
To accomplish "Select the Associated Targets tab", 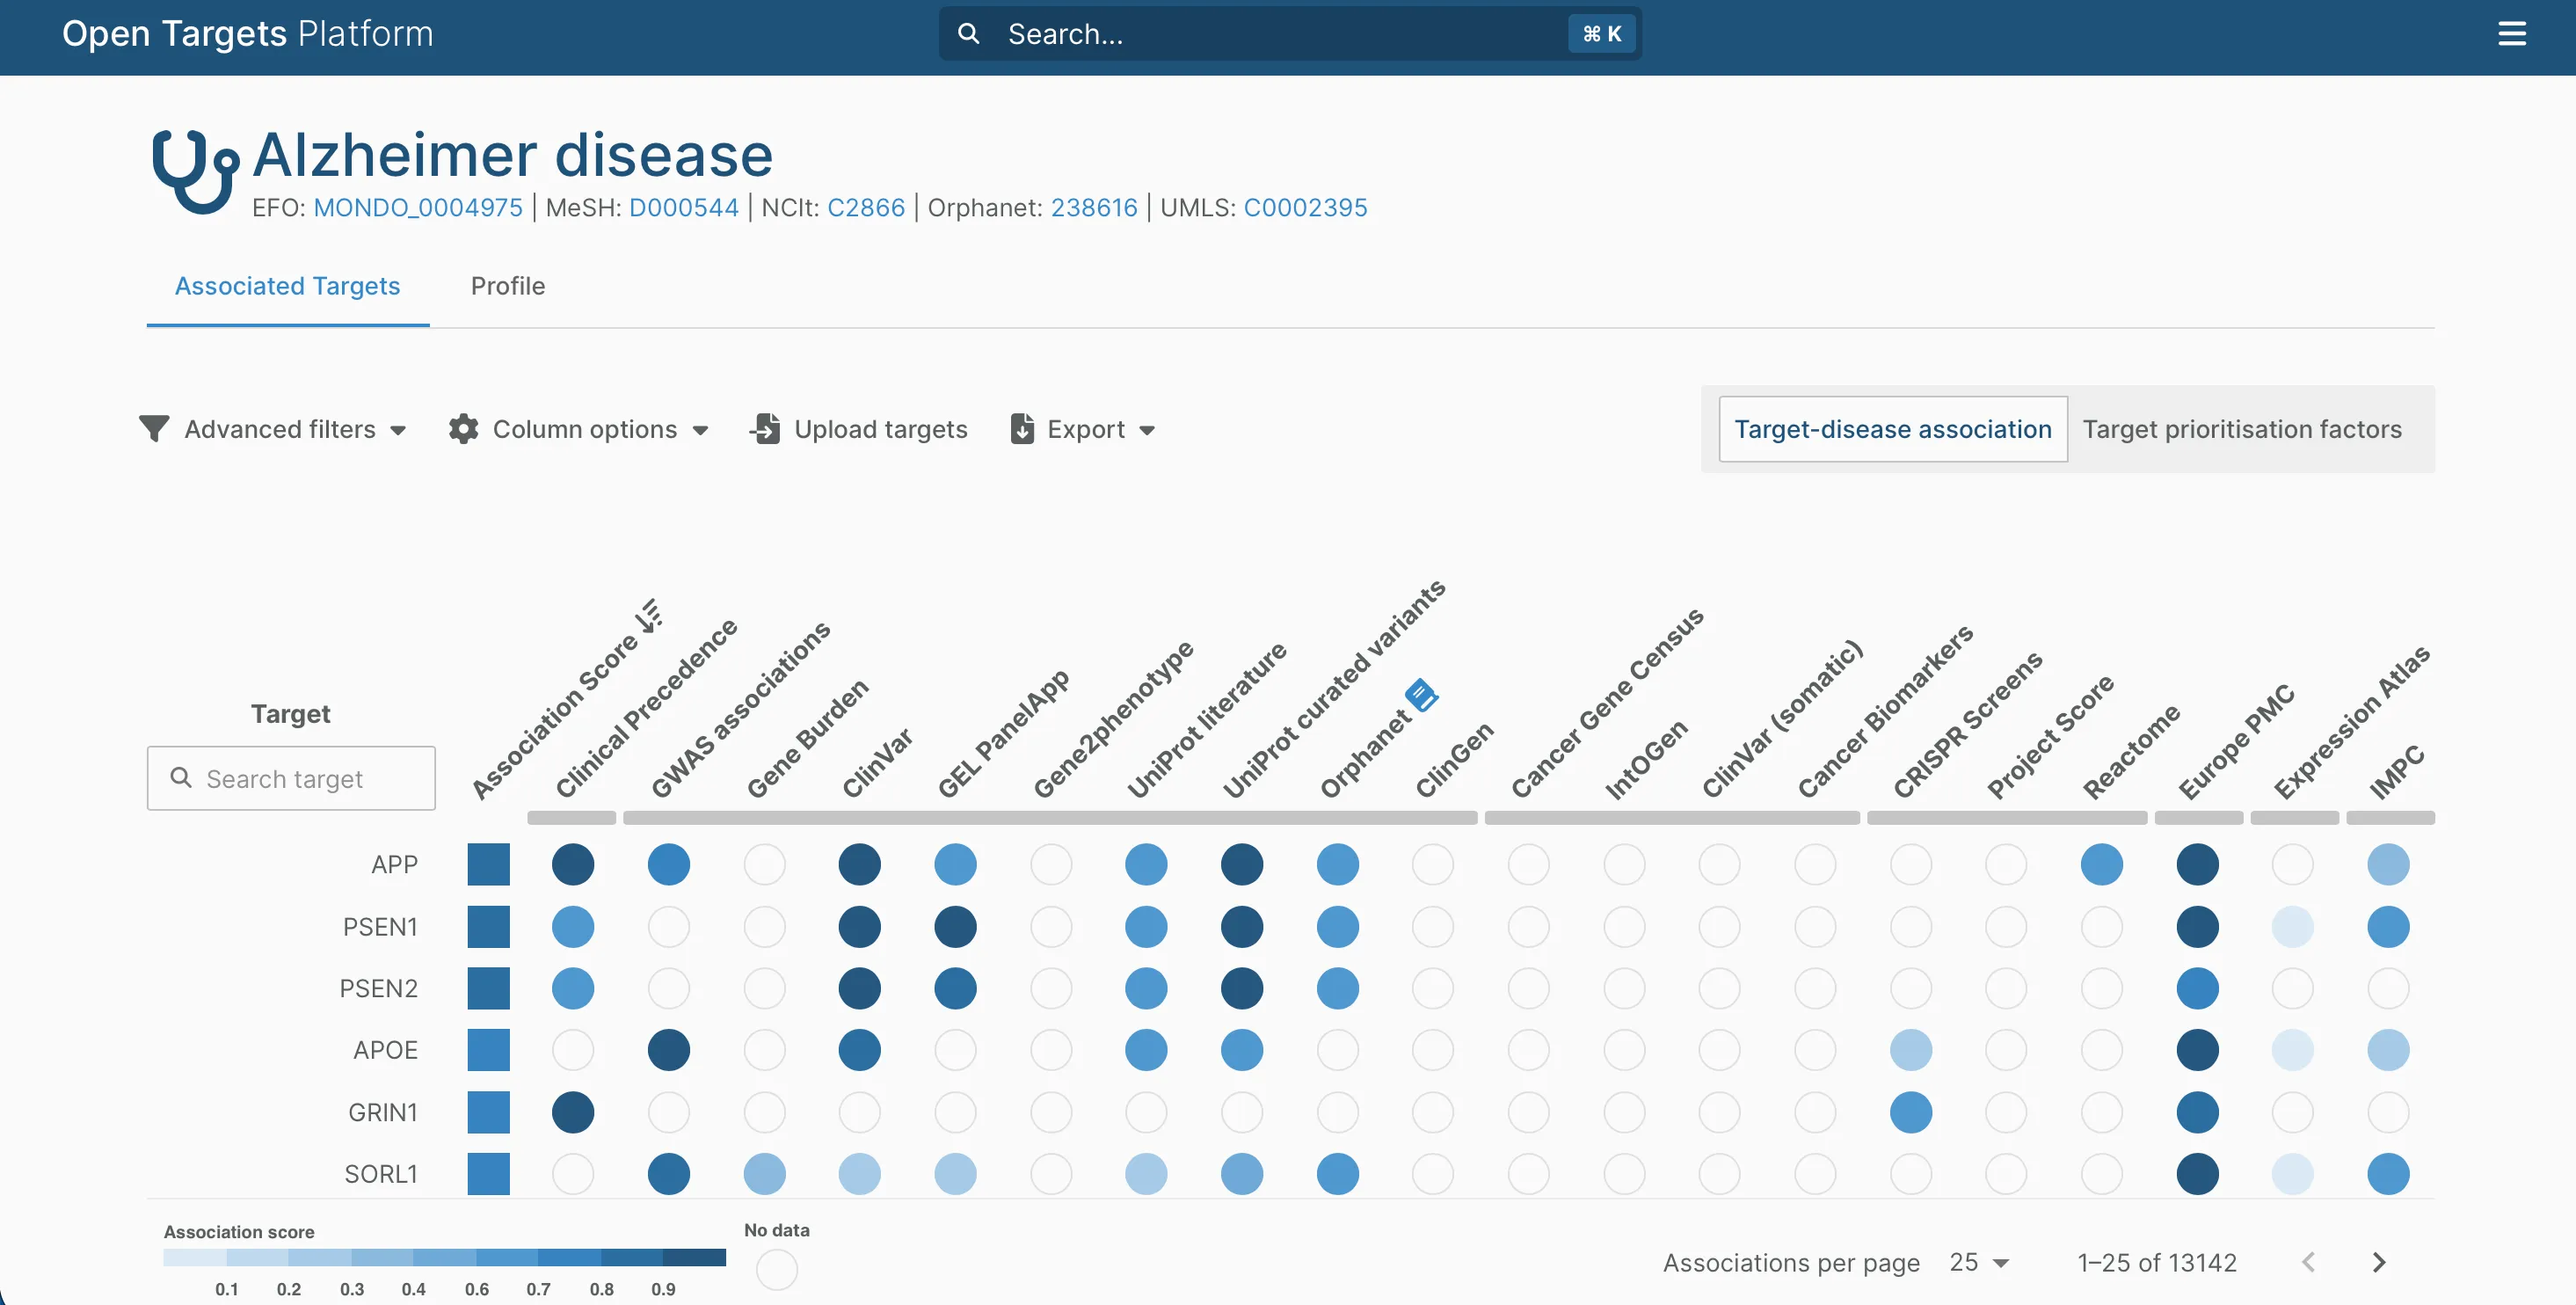I will coord(288,286).
